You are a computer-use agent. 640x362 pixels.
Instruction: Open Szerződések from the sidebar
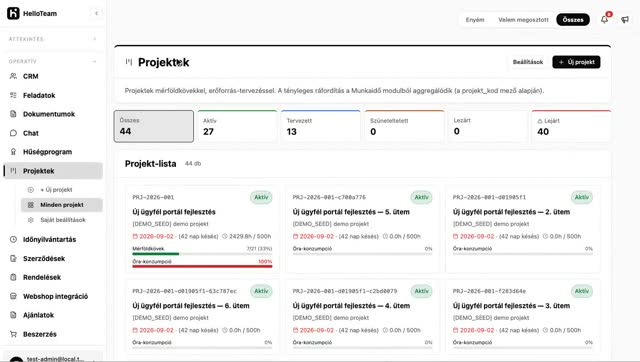53,258
